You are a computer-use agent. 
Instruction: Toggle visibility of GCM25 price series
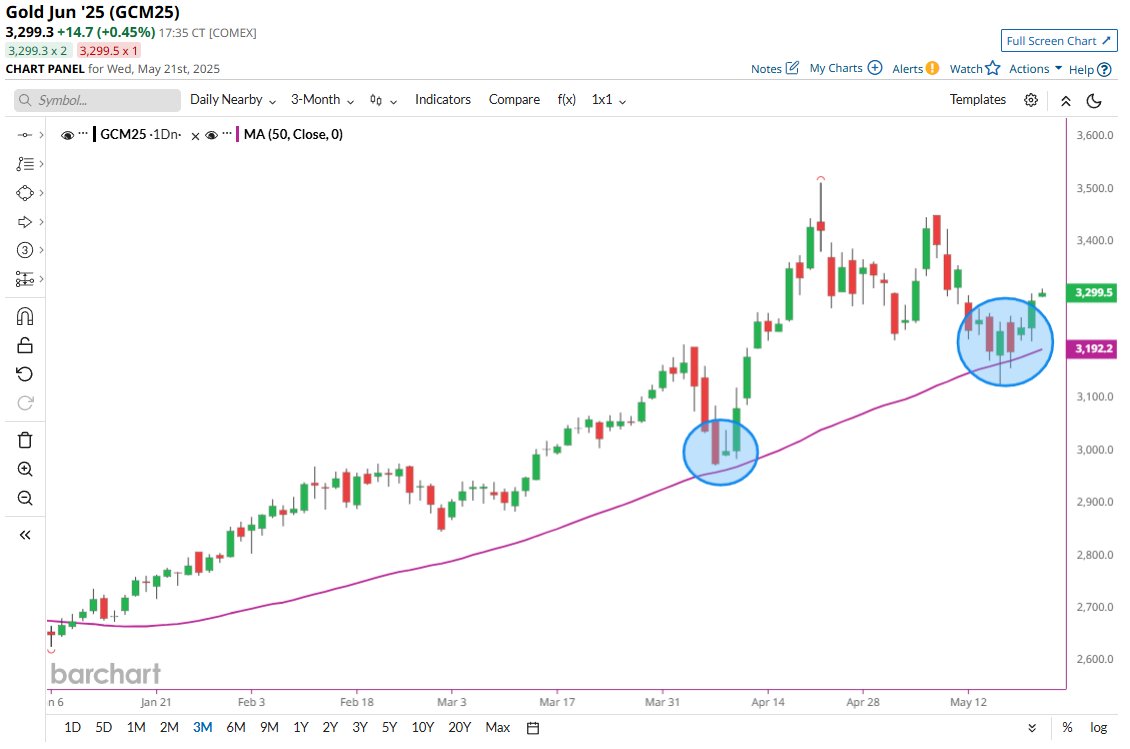(x=67, y=135)
